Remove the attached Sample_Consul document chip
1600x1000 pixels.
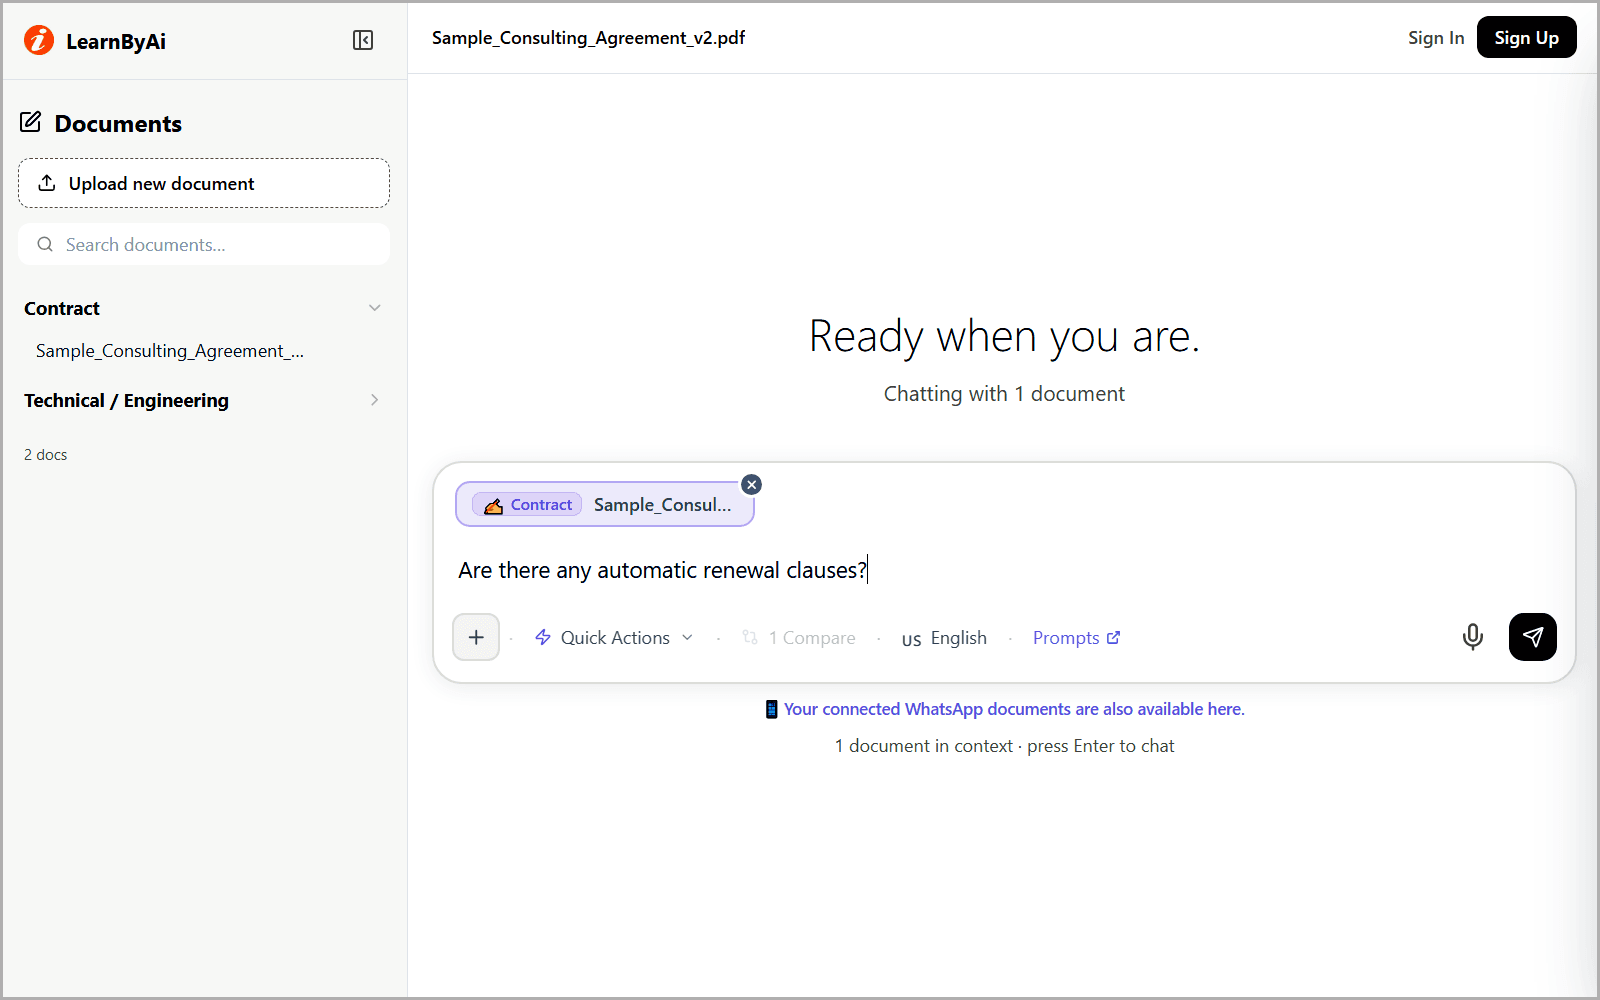pyautogui.click(x=752, y=484)
